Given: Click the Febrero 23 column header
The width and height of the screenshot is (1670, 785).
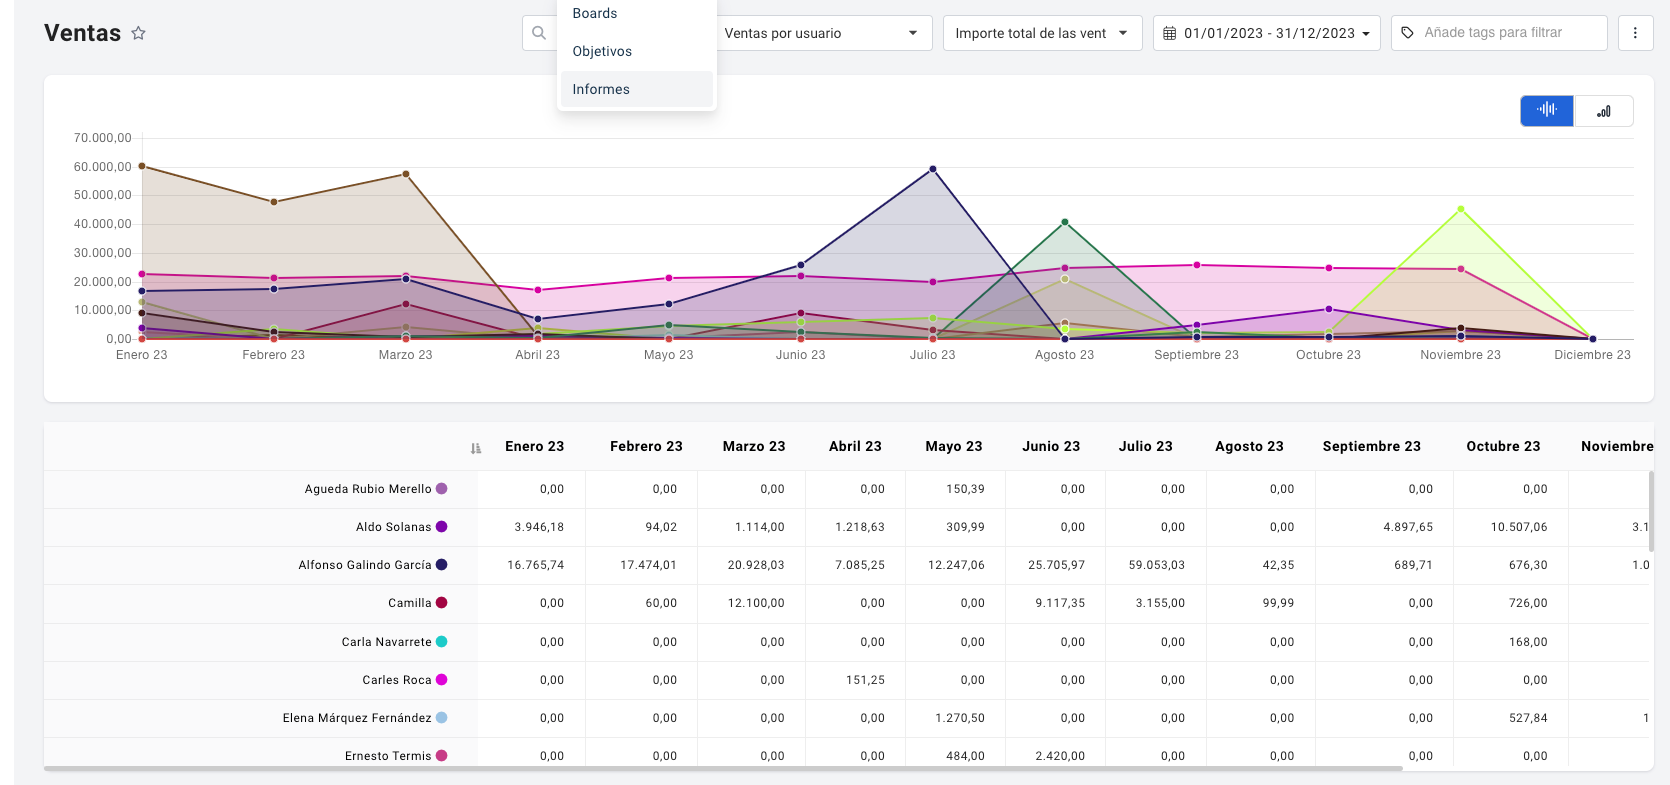Looking at the screenshot, I should click(646, 446).
